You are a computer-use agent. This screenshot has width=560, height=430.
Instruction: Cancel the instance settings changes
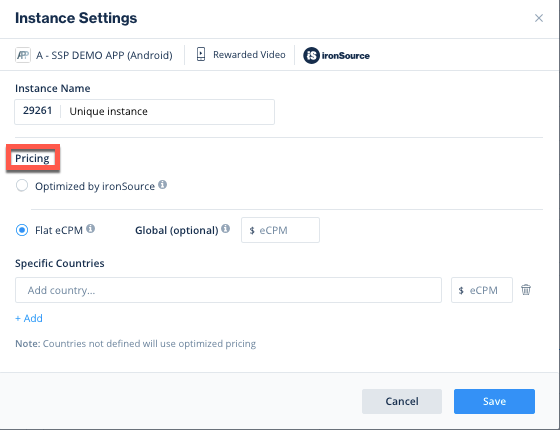click(x=402, y=401)
